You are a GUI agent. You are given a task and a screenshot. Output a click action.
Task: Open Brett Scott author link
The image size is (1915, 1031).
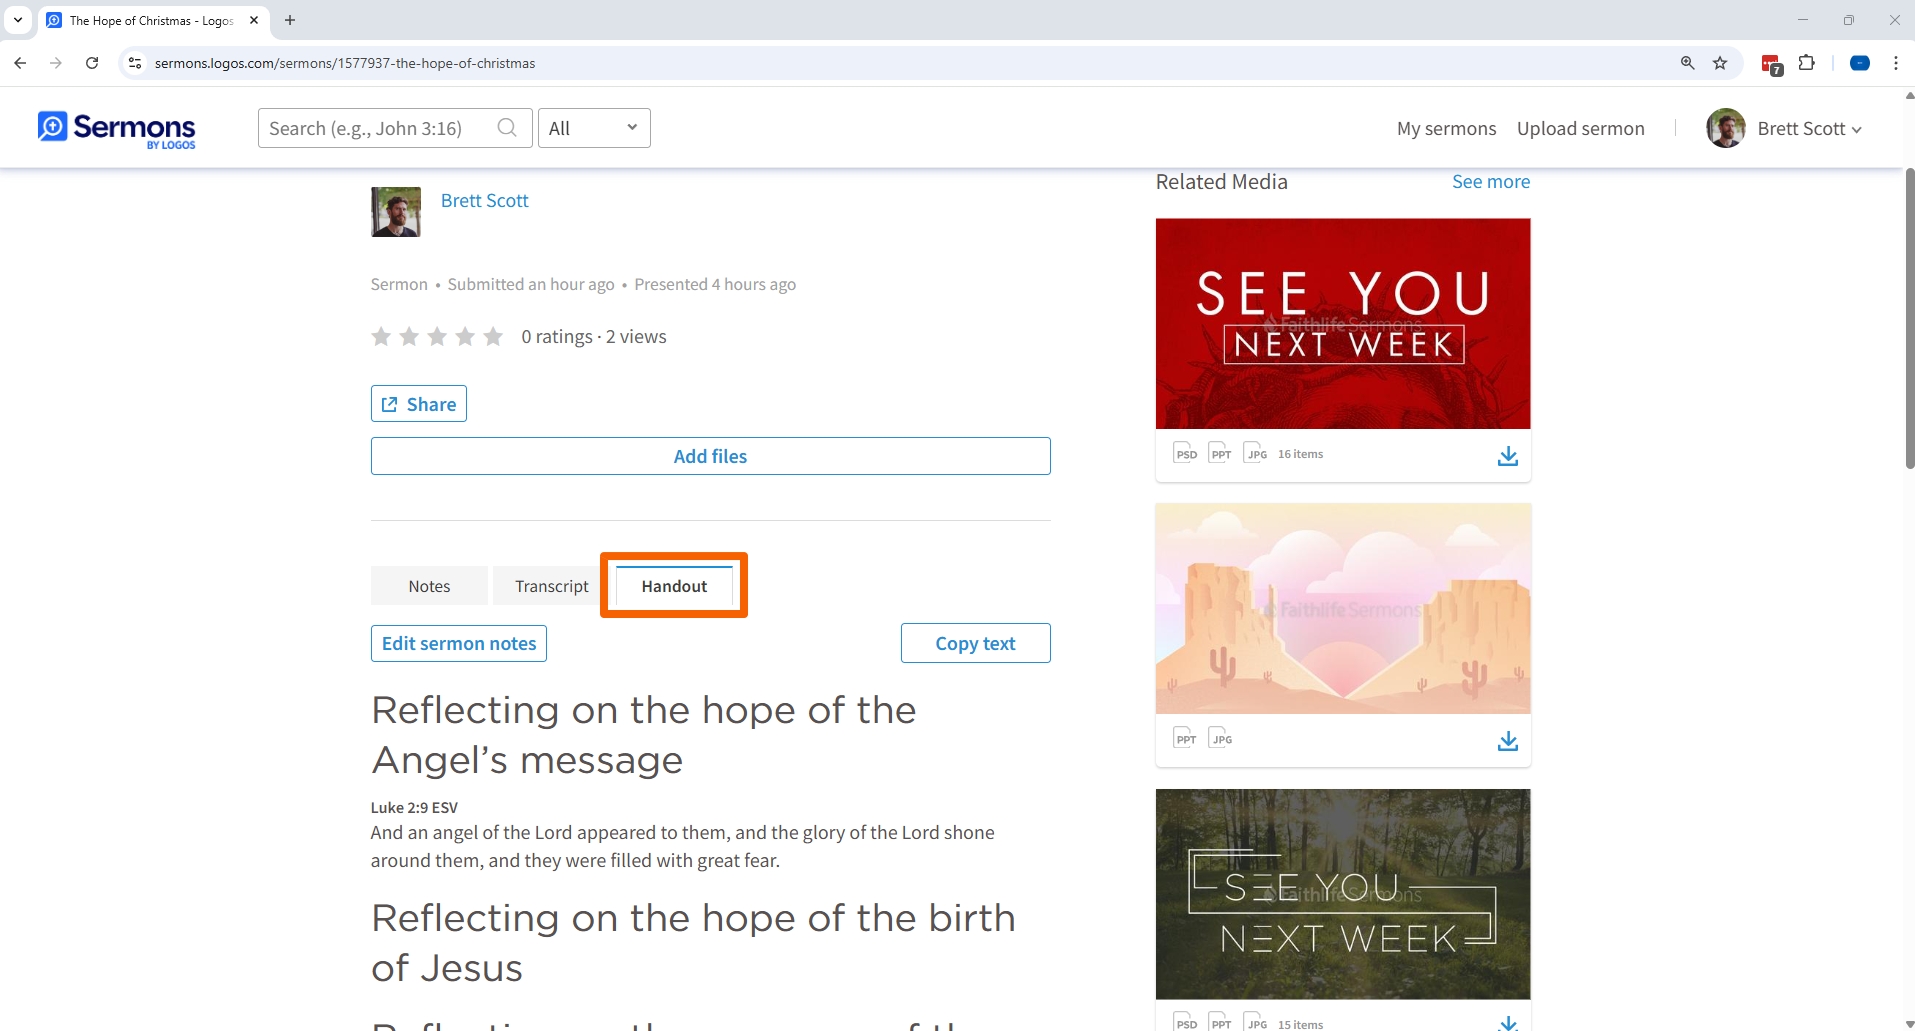pos(484,200)
